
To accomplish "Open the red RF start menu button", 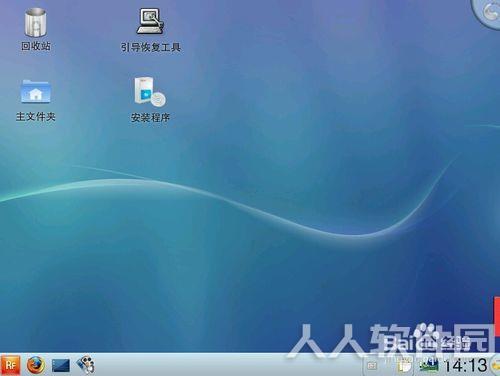I will pyautogui.click(x=10, y=365).
